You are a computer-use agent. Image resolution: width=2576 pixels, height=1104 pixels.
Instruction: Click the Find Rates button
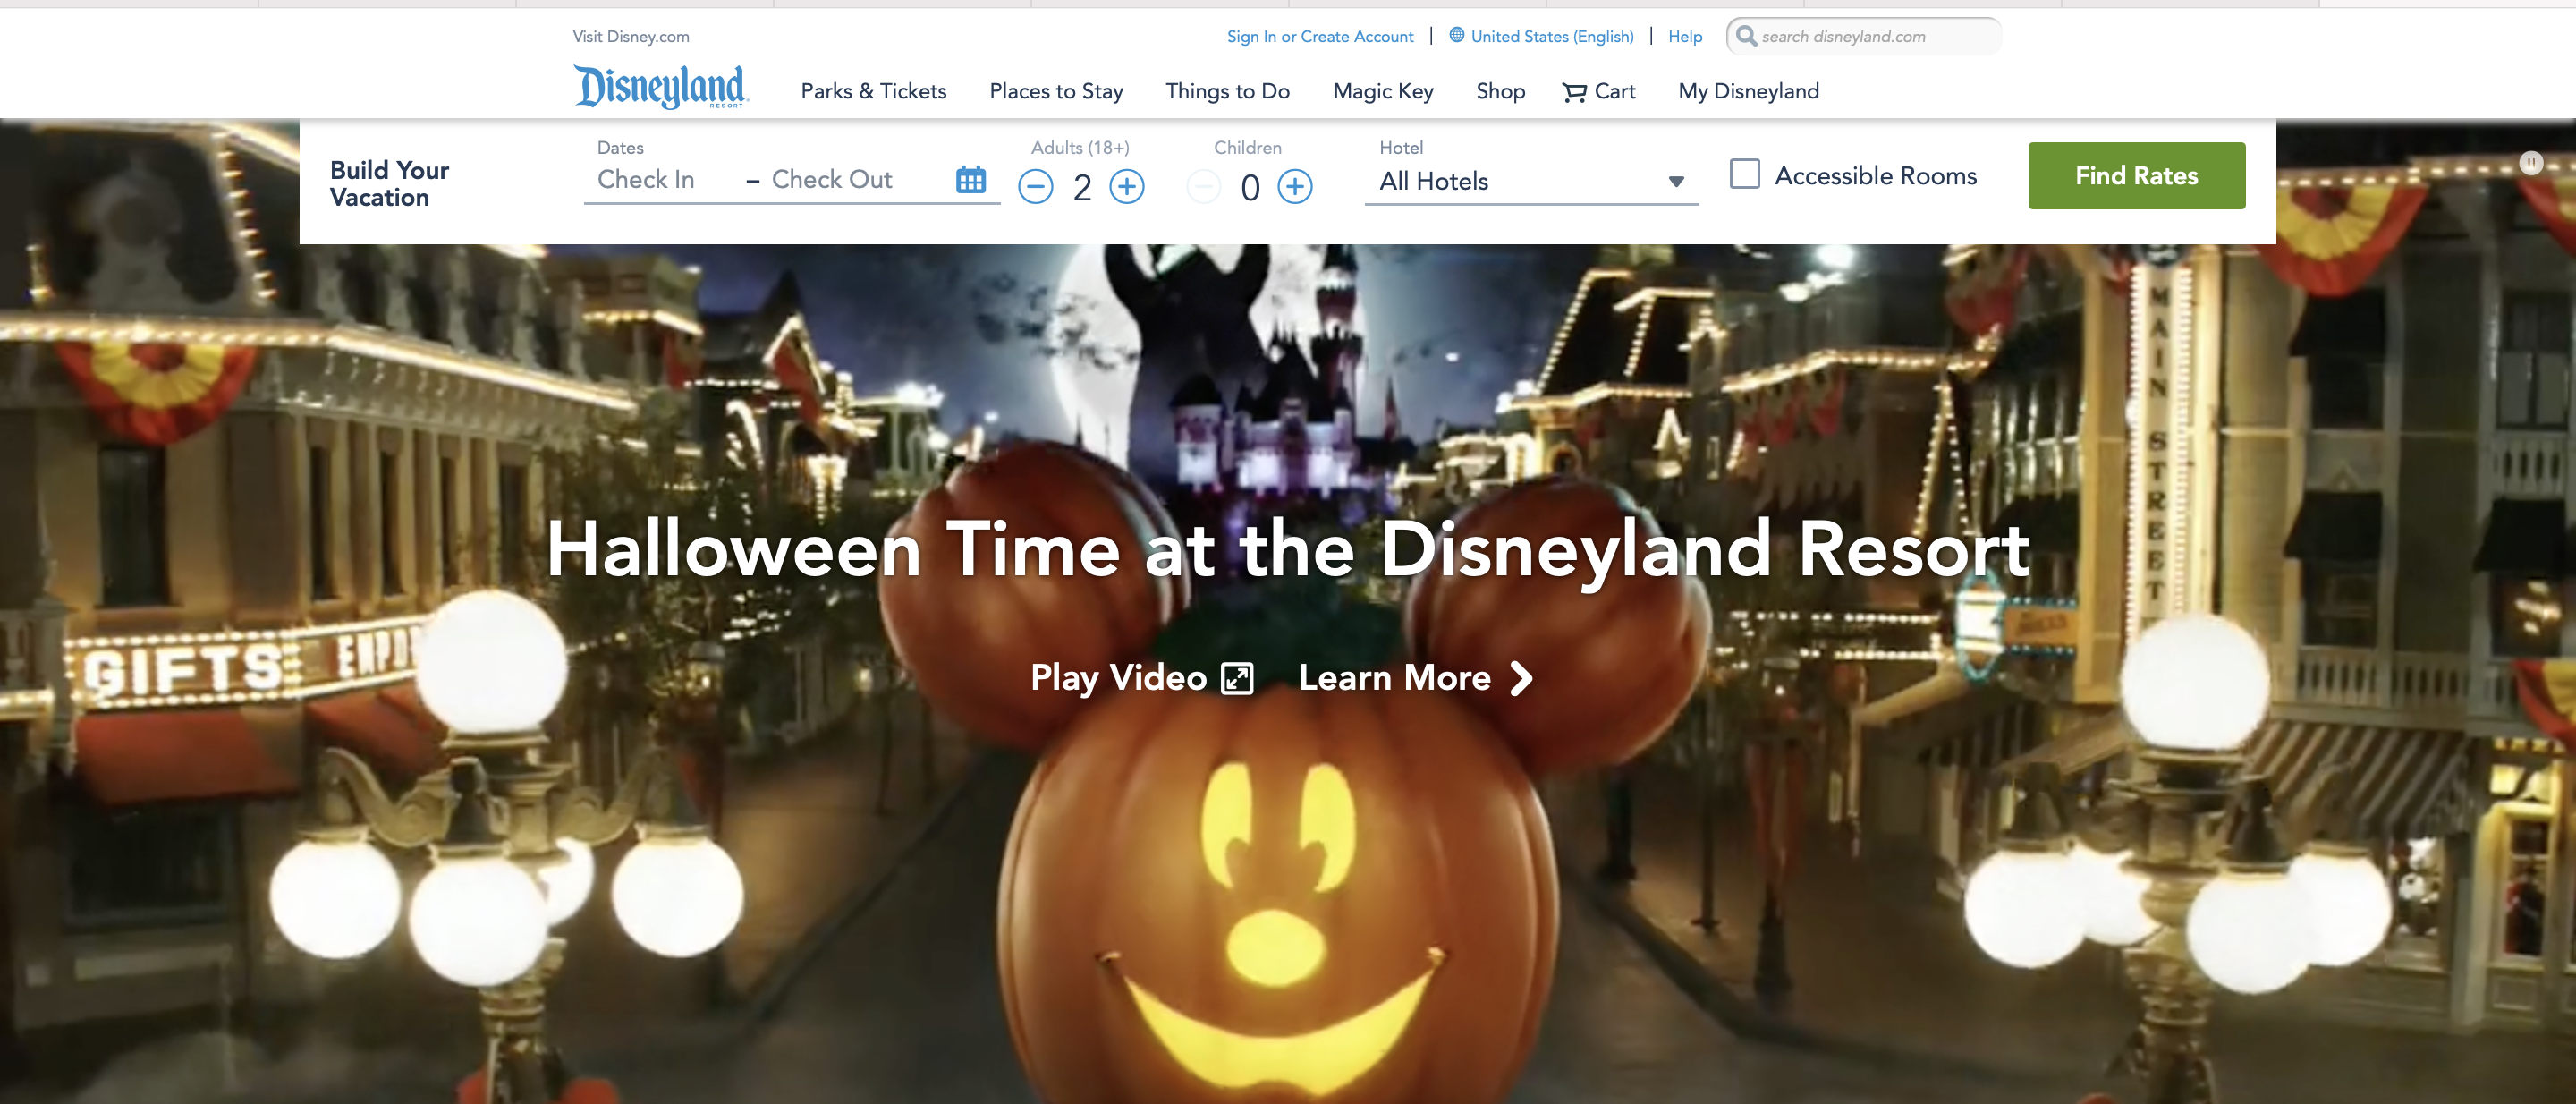[x=2136, y=175]
